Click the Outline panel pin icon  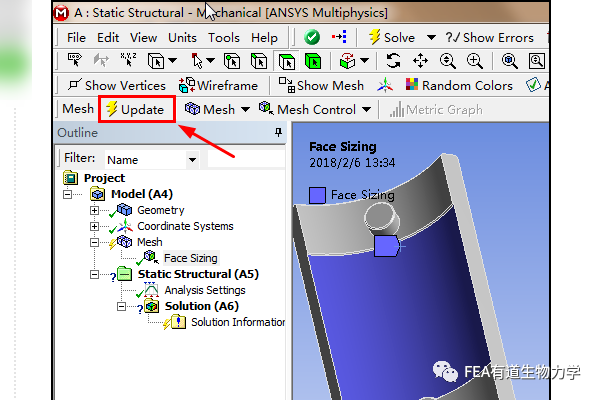pos(278,132)
